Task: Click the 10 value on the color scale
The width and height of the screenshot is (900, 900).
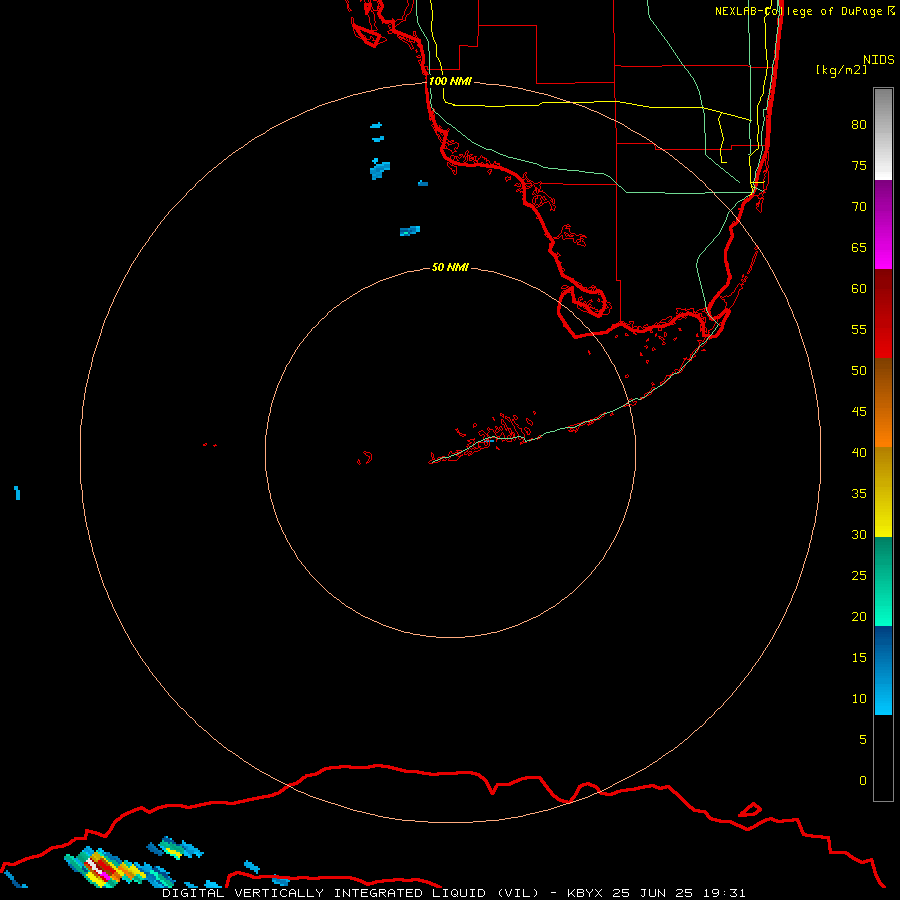Action: tap(859, 699)
